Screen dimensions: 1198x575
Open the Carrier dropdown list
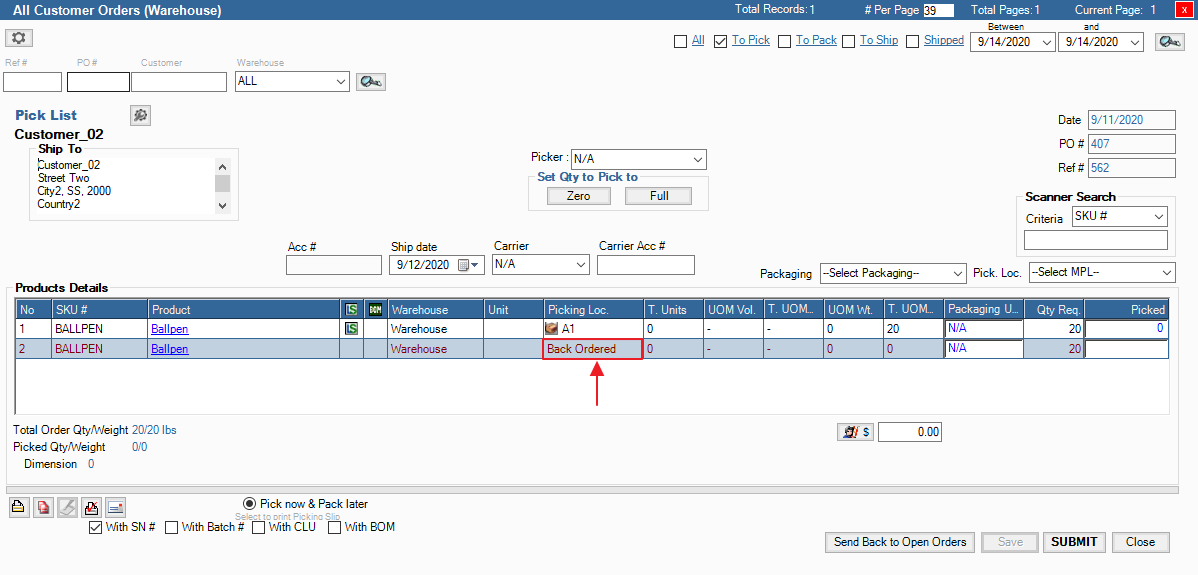(581, 265)
